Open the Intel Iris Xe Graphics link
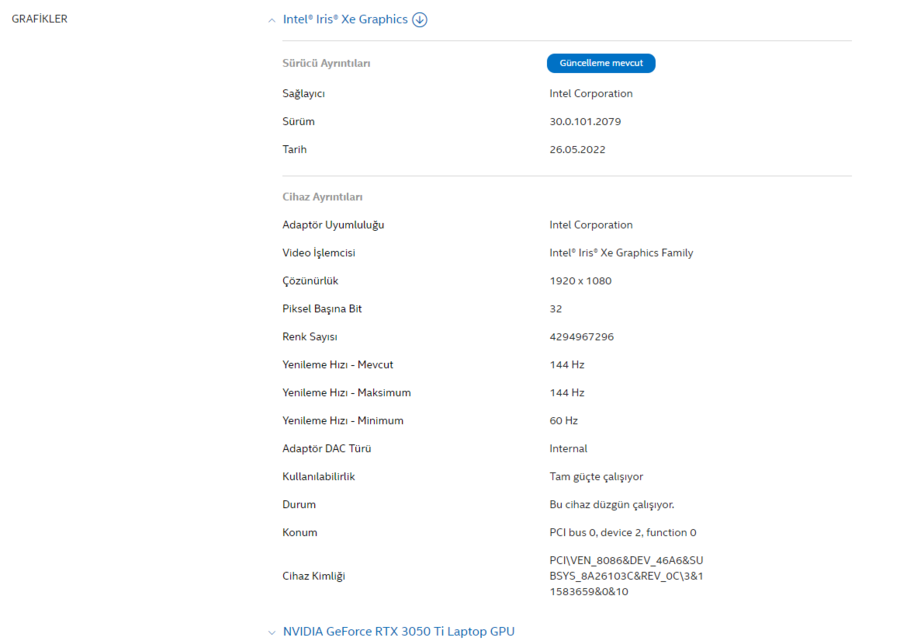 pyautogui.click(x=345, y=20)
